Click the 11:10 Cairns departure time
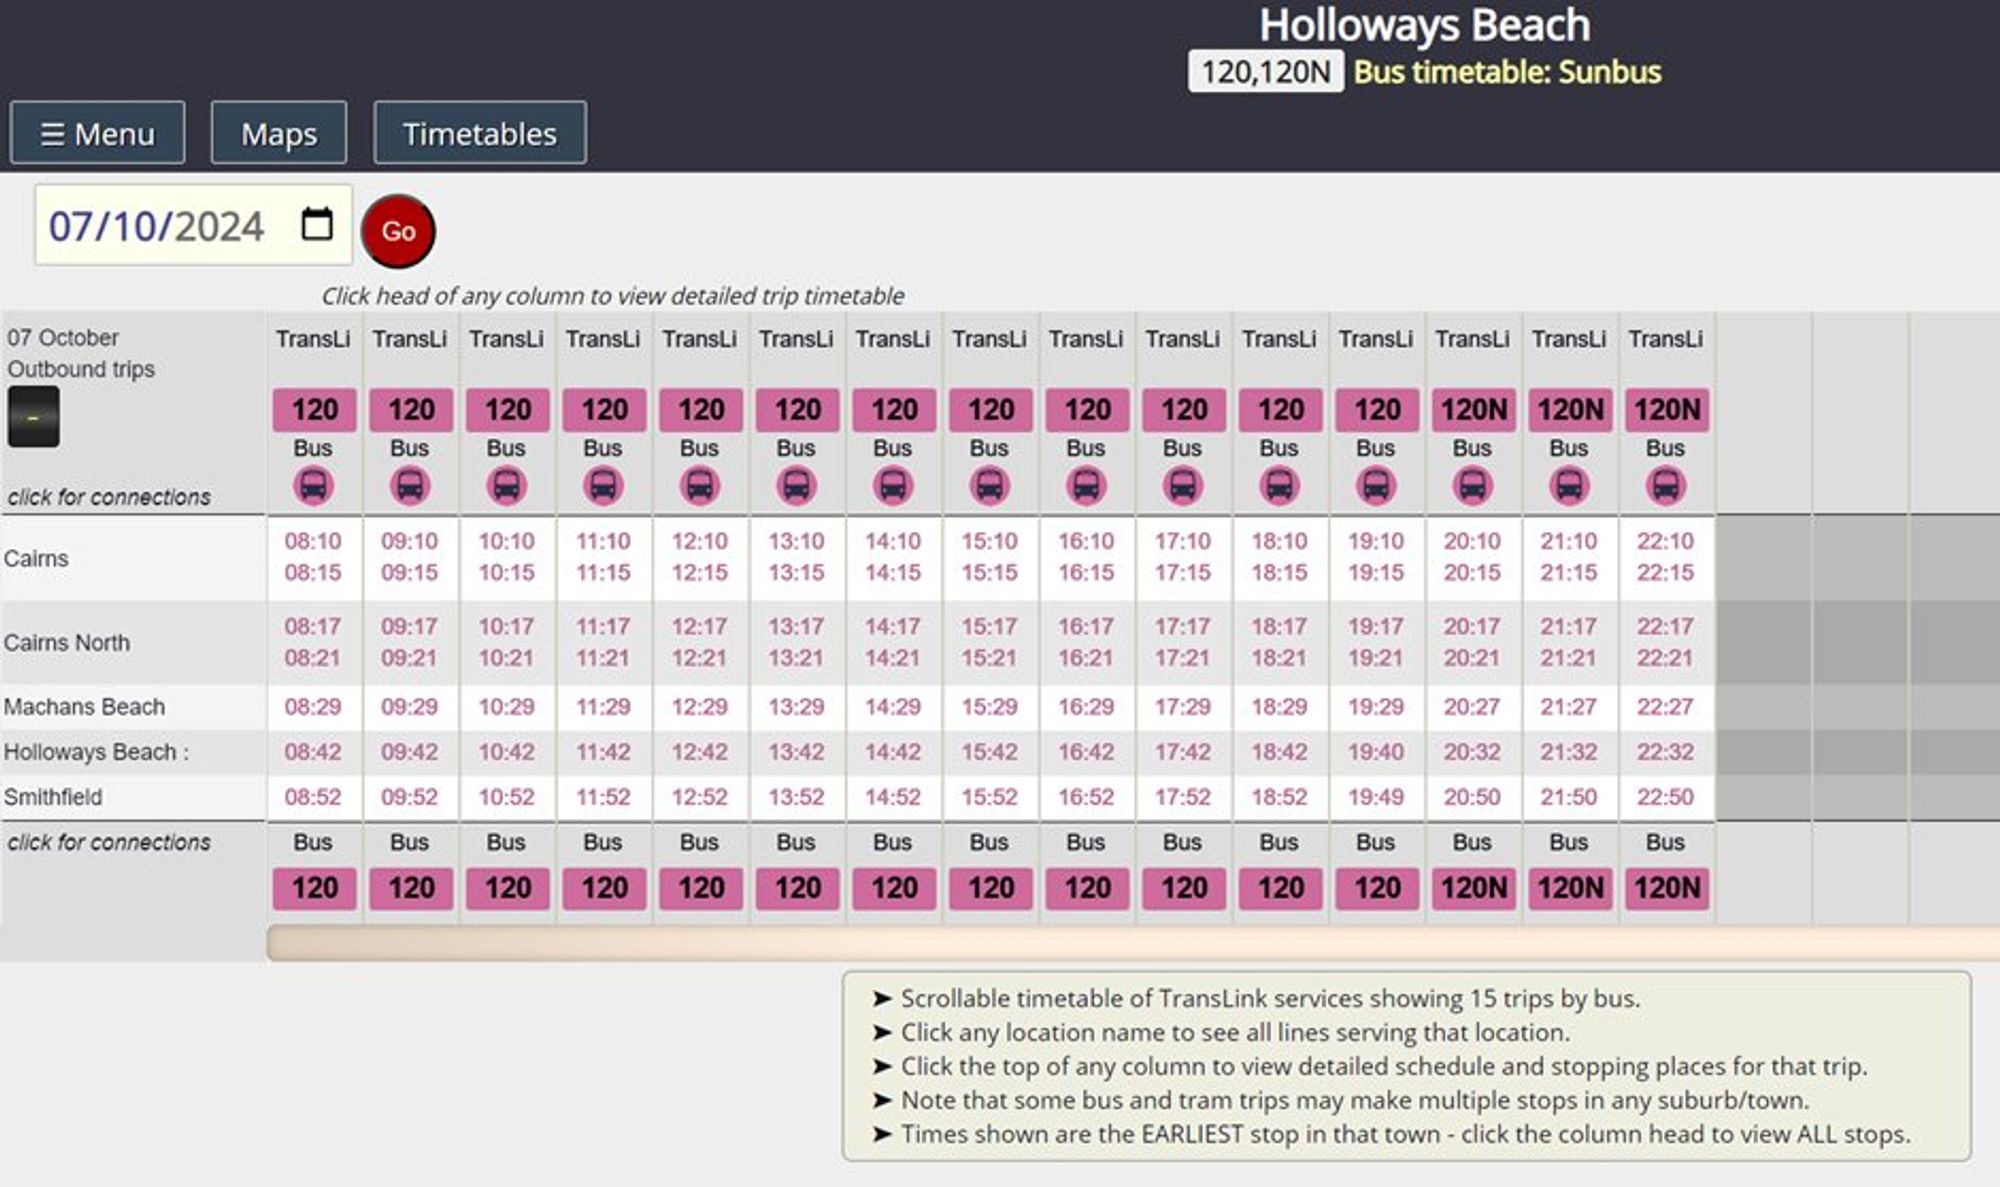2000x1187 pixels. click(603, 541)
